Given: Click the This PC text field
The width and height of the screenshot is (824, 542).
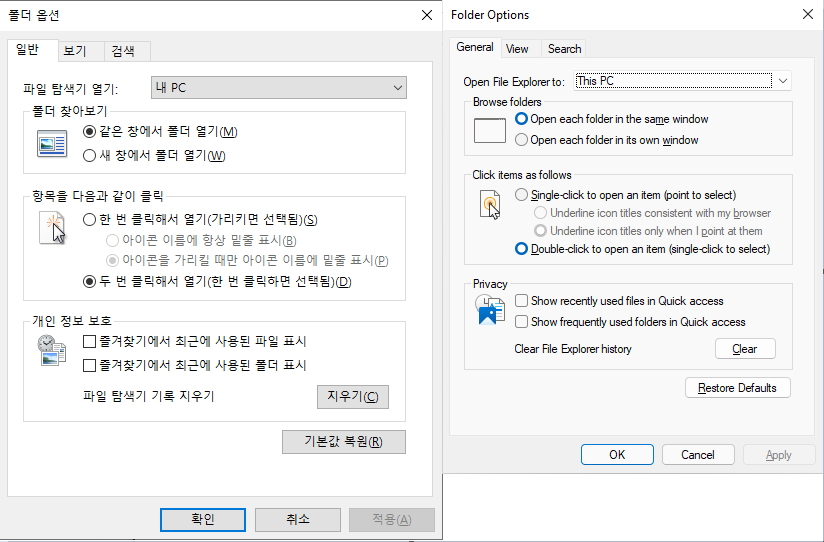Looking at the screenshot, I should click(x=673, y=81).
